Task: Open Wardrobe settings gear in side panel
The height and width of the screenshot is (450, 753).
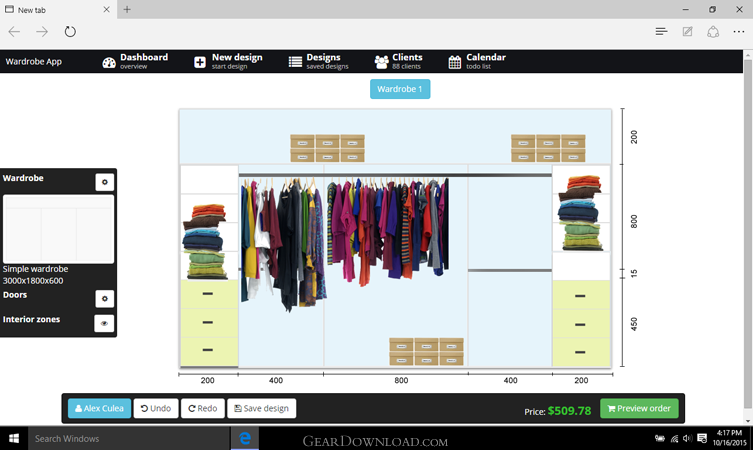Action: (x=104, y=182)
